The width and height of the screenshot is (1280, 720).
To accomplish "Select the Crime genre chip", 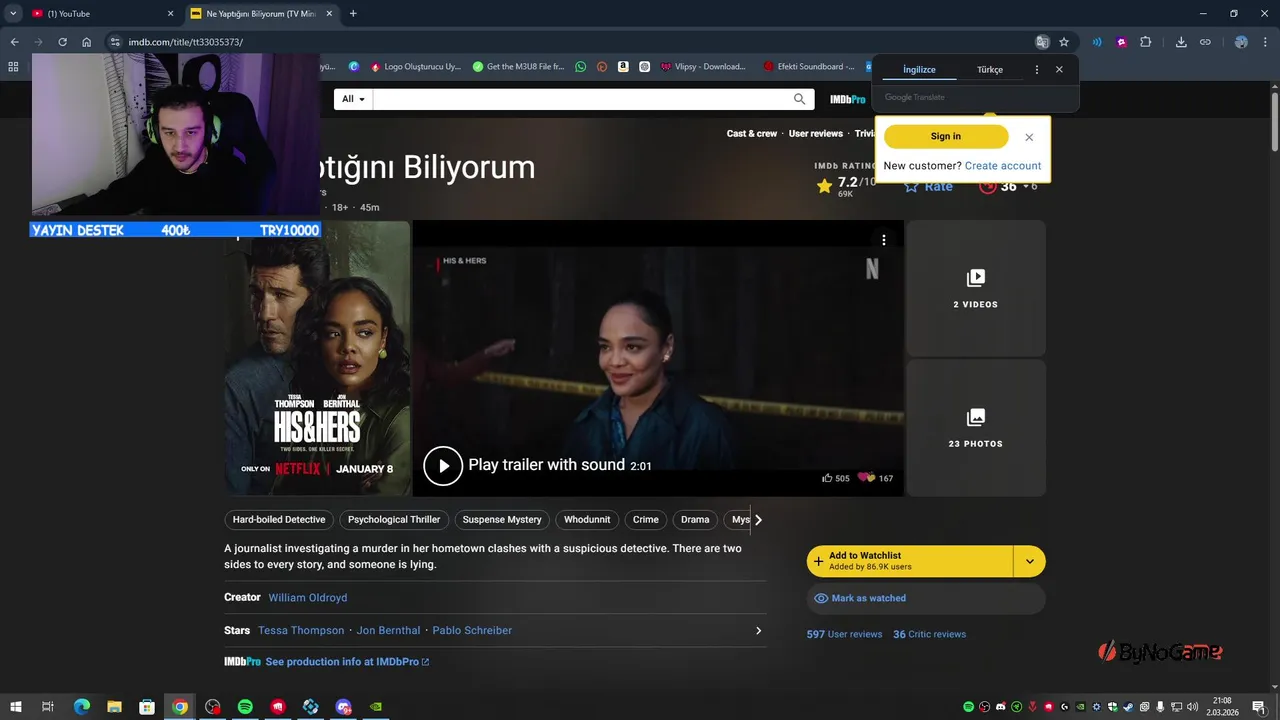I will 646,520.
